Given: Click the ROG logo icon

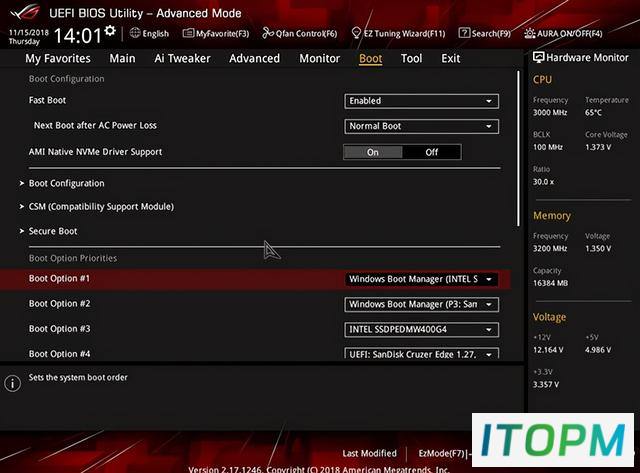Looking at the screenshot, I should coord(24,12).
